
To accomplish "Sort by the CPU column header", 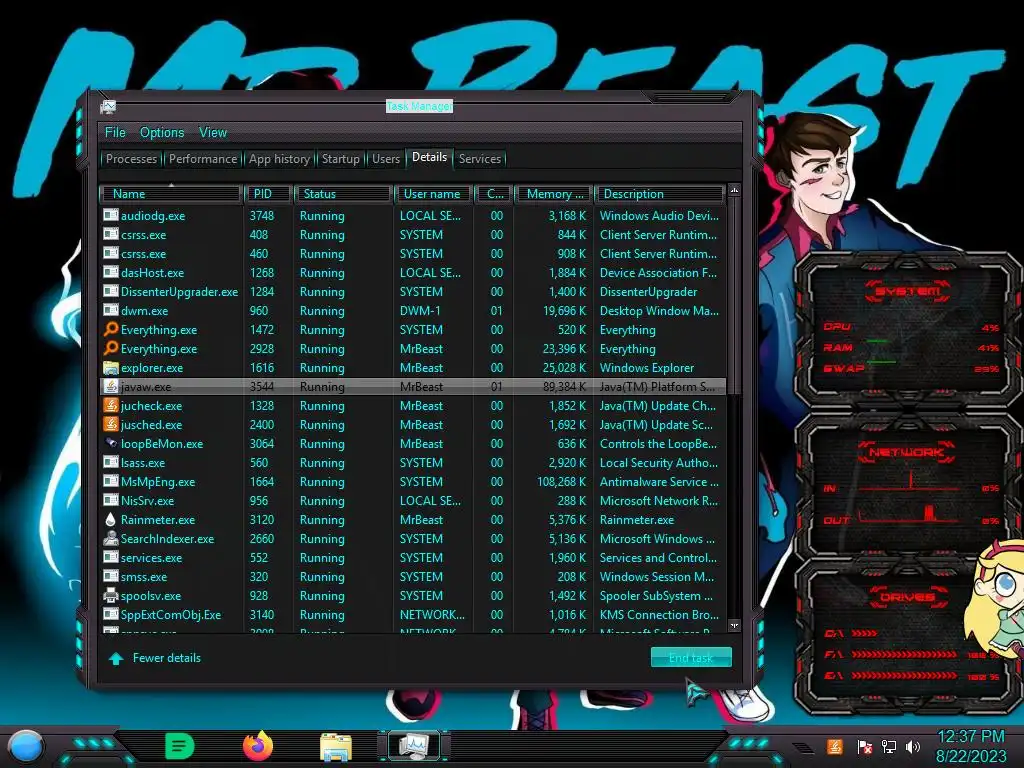I will (494, 194).
